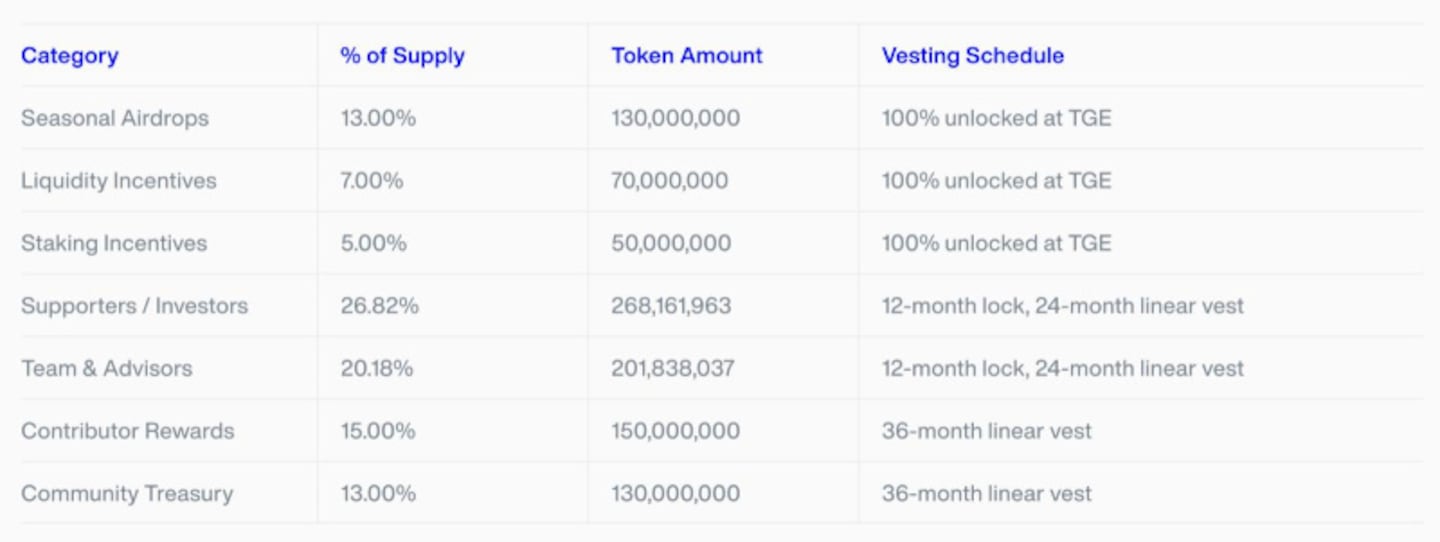Click the Team & Advisors cell
The width and height of the screenshot is (1440, 542).
pyautogui.click(x=106, y=368)
